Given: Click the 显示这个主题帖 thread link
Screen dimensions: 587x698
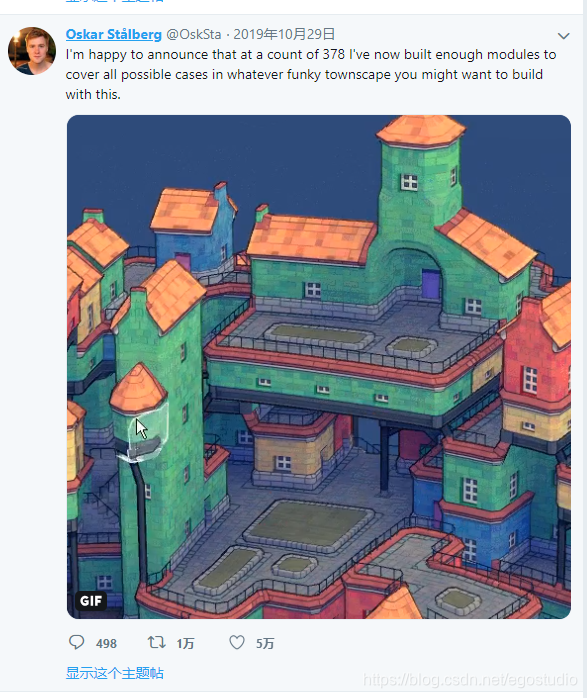Looking at the screenshot, I should (115, 673).
